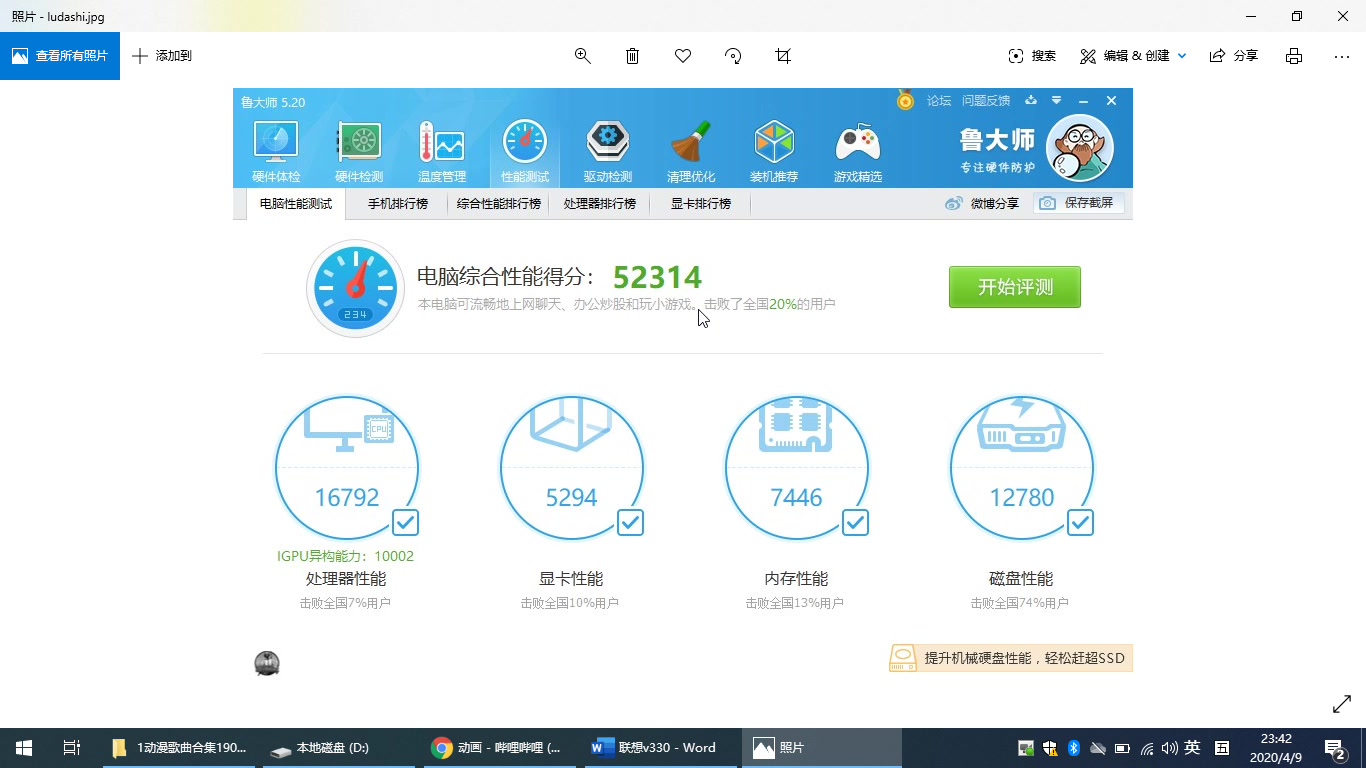The image size is (1366, 768).
Task: Toggle the 内存性能 test checkbox
Action: point(855,522)
